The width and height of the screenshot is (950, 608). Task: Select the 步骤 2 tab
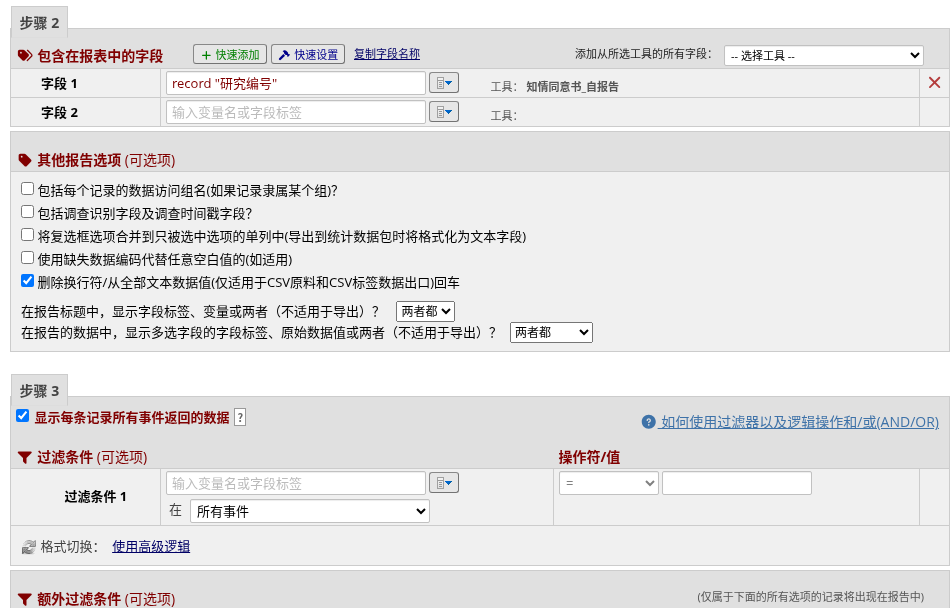39,22
